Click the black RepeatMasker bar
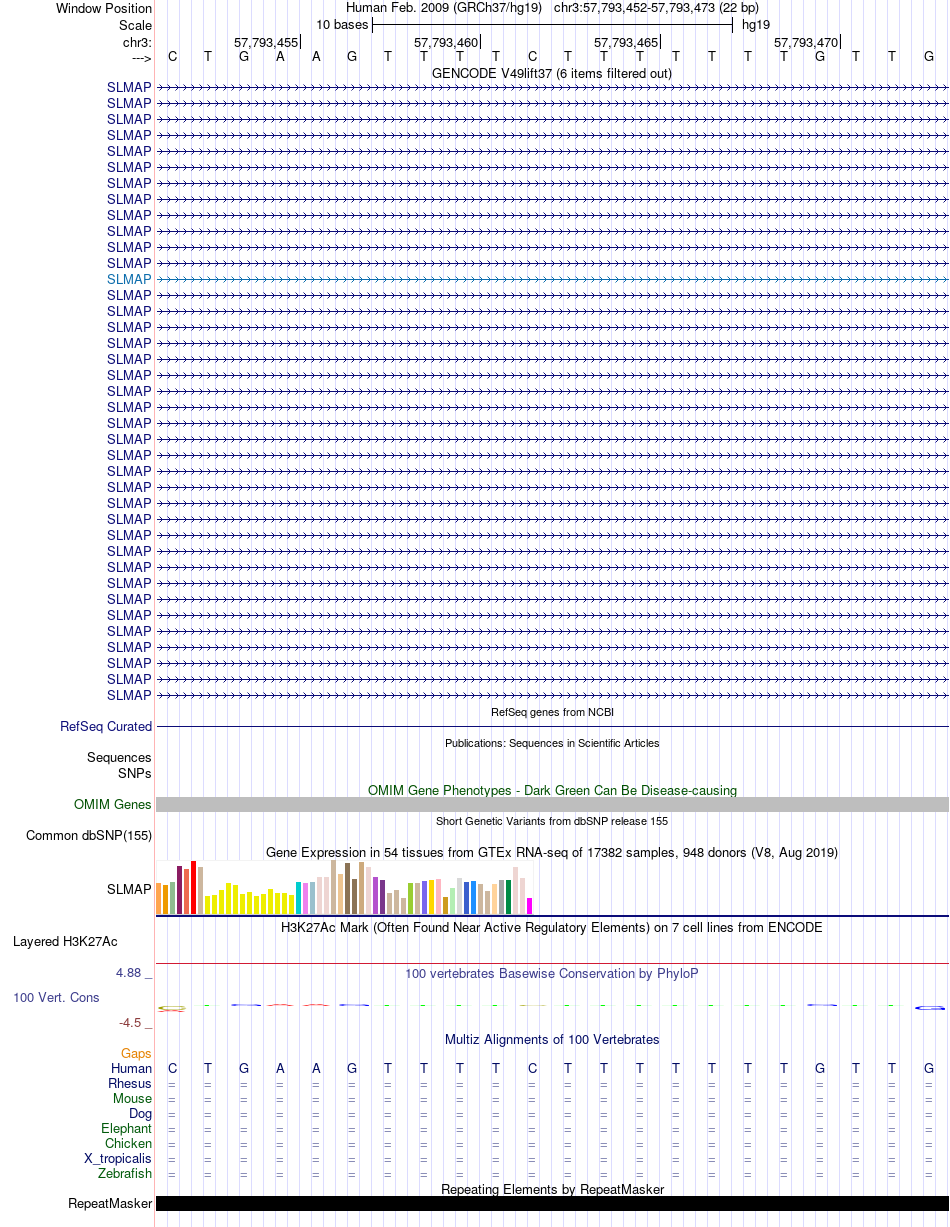The image size is (950, 1227). tap(552, 1204)
